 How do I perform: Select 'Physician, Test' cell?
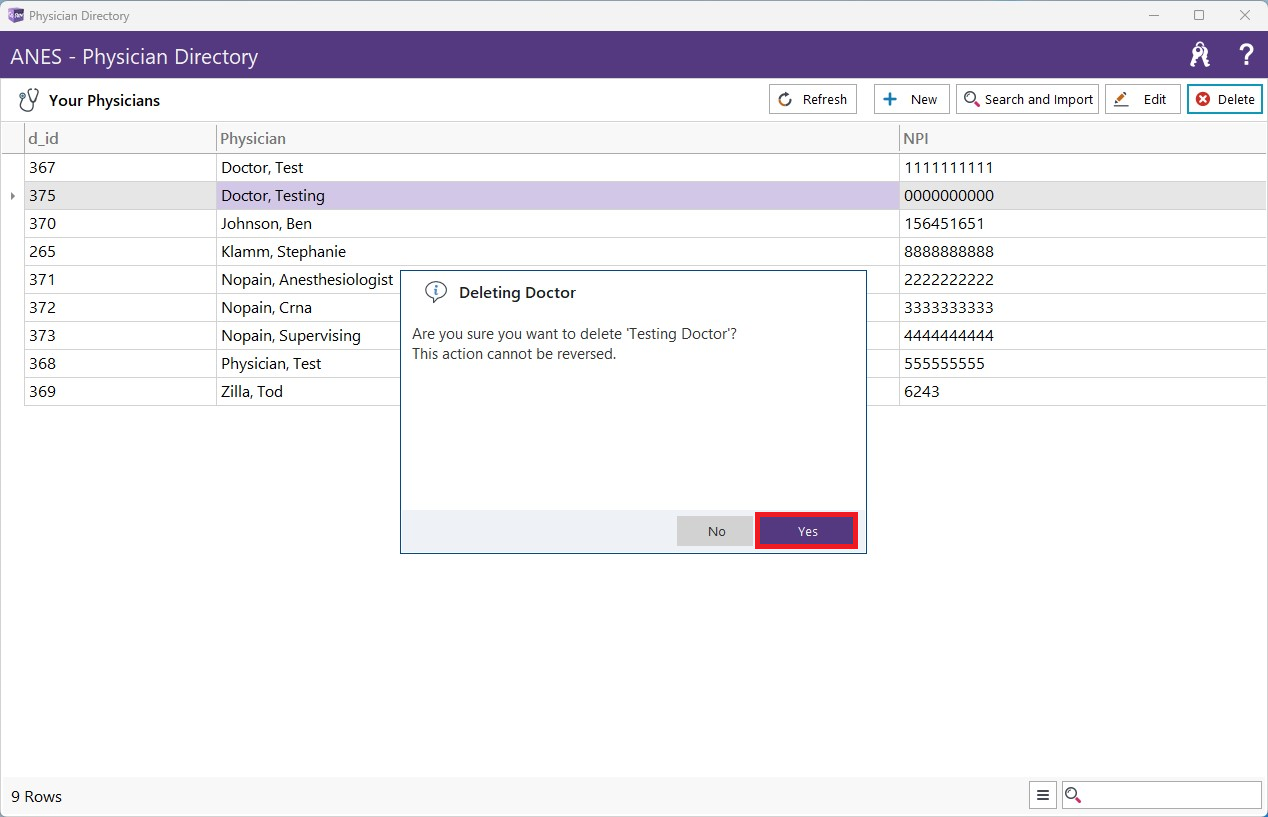tap(308, 364)
